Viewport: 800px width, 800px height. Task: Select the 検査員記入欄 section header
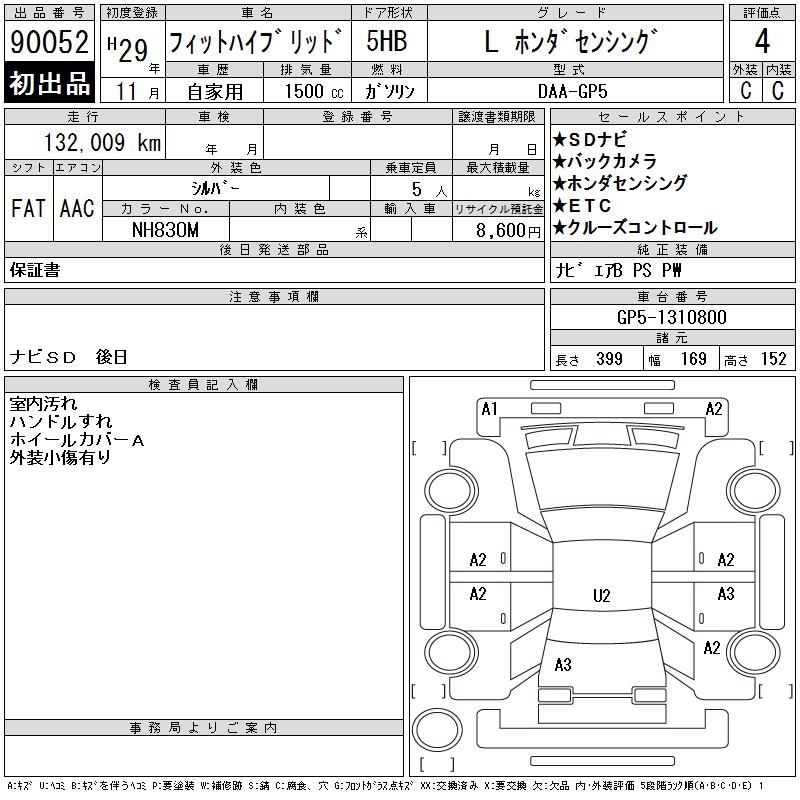(204, 385)
